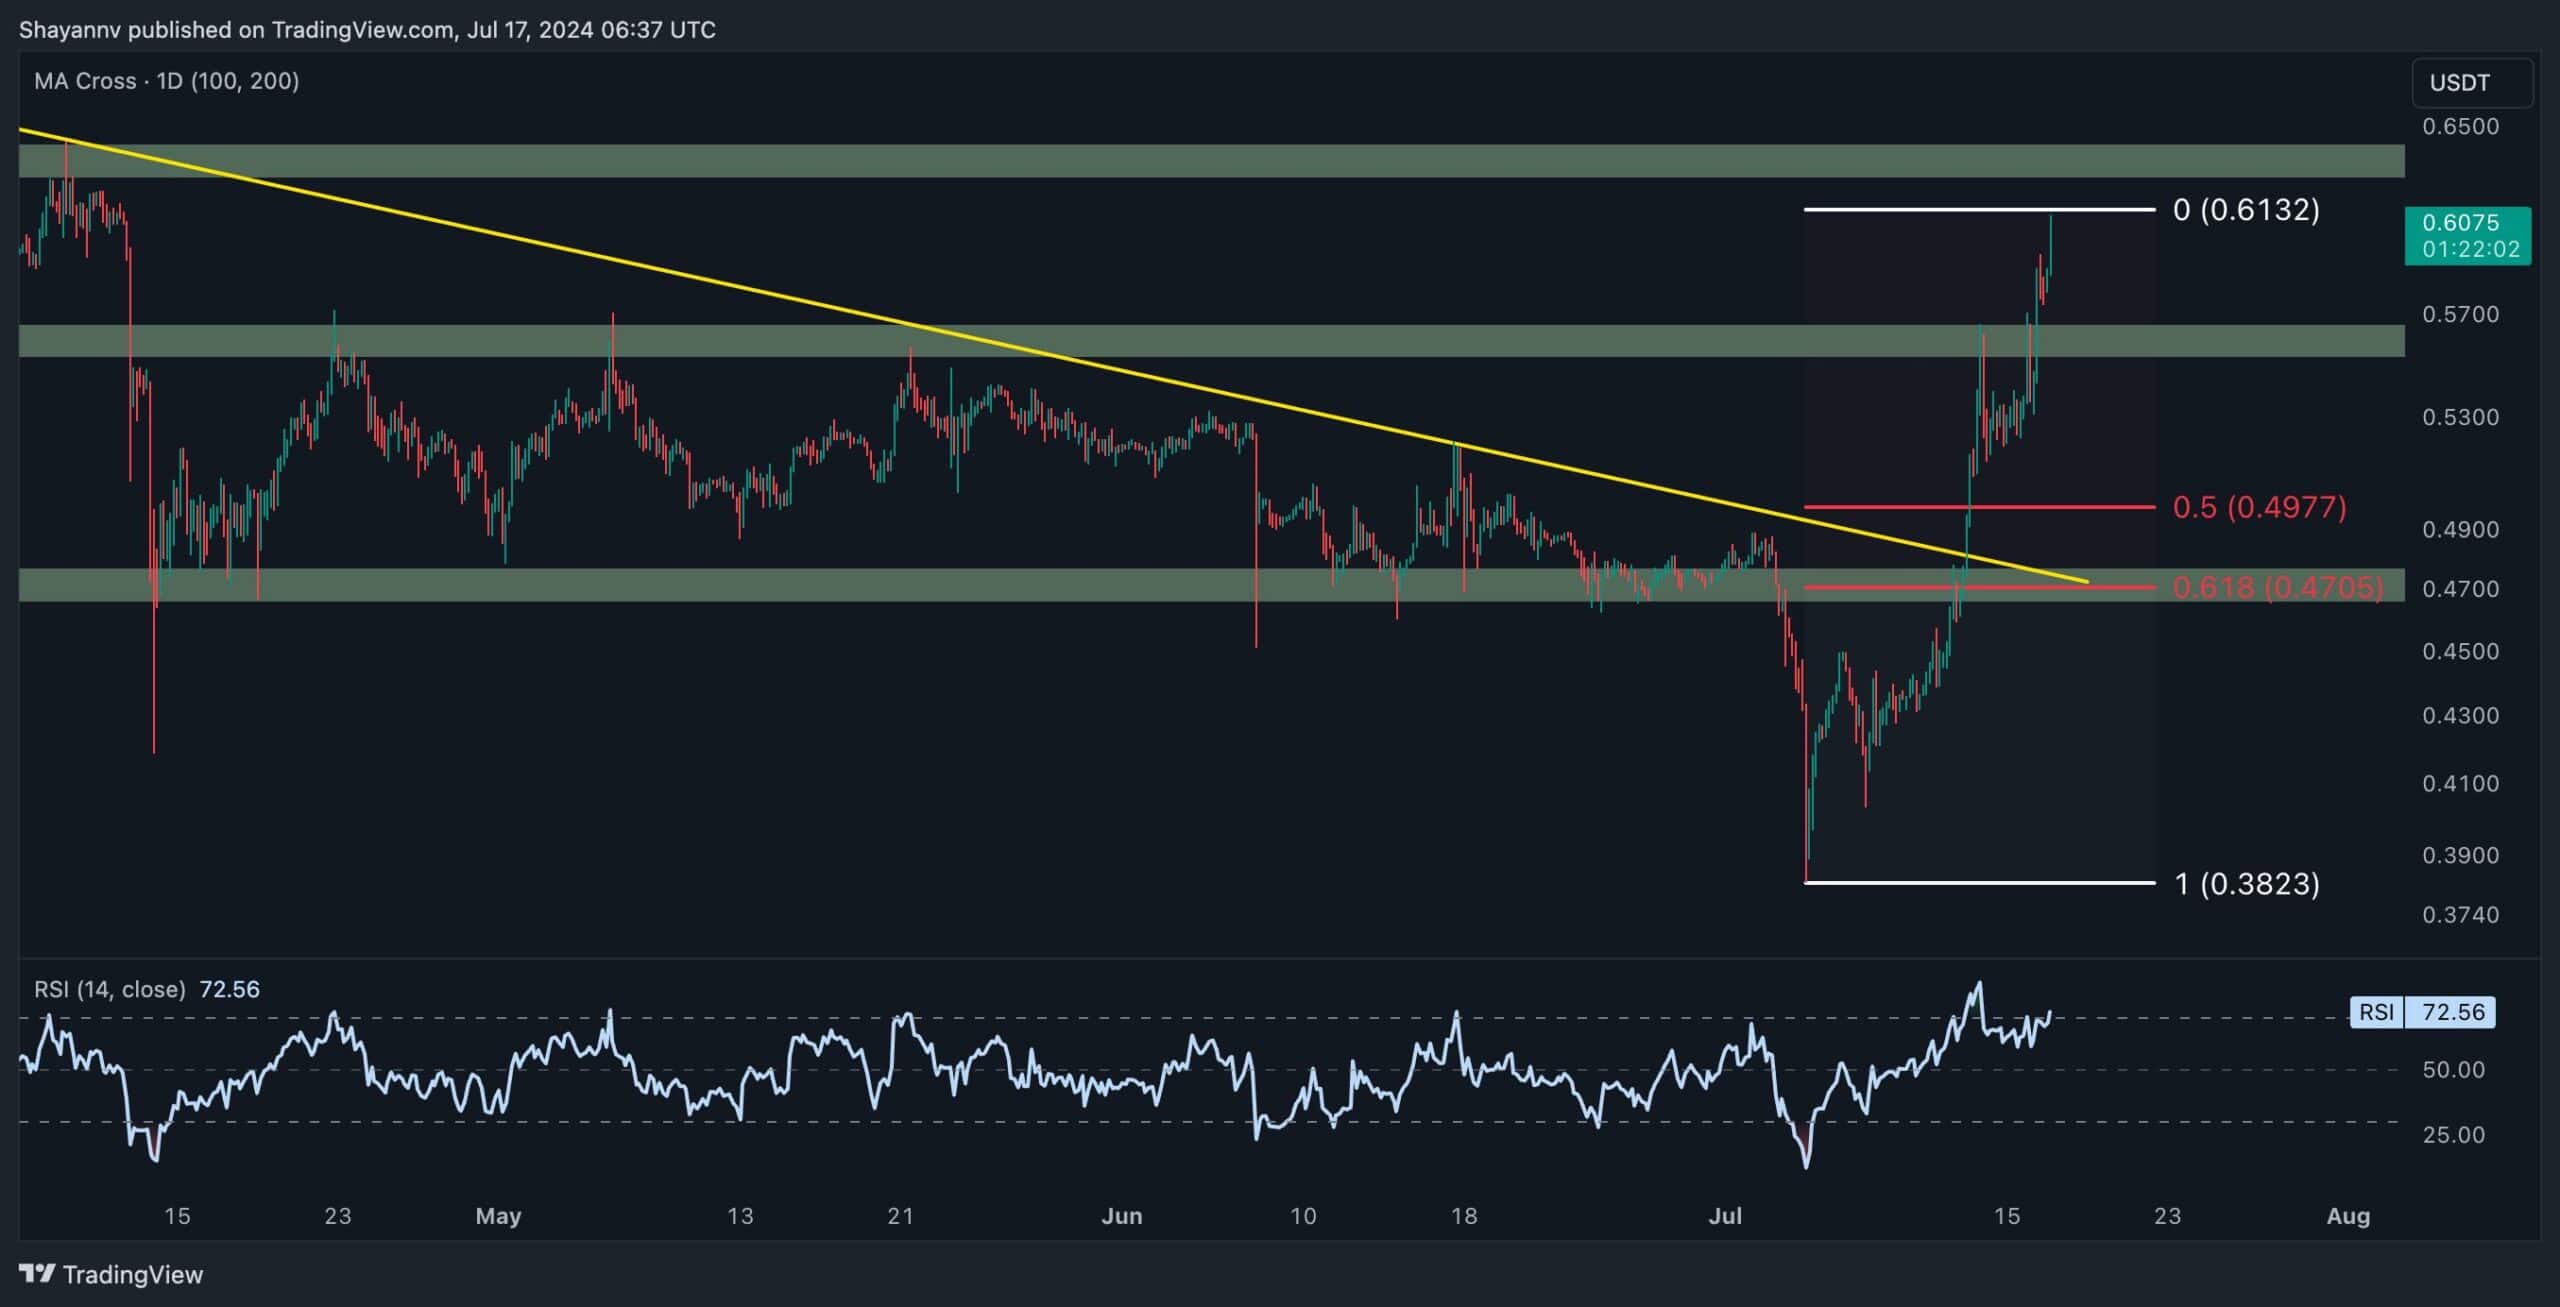Select the top green resistance zone
2560x1307 pixels.
pyautogui.click(x=1200, y=161)
